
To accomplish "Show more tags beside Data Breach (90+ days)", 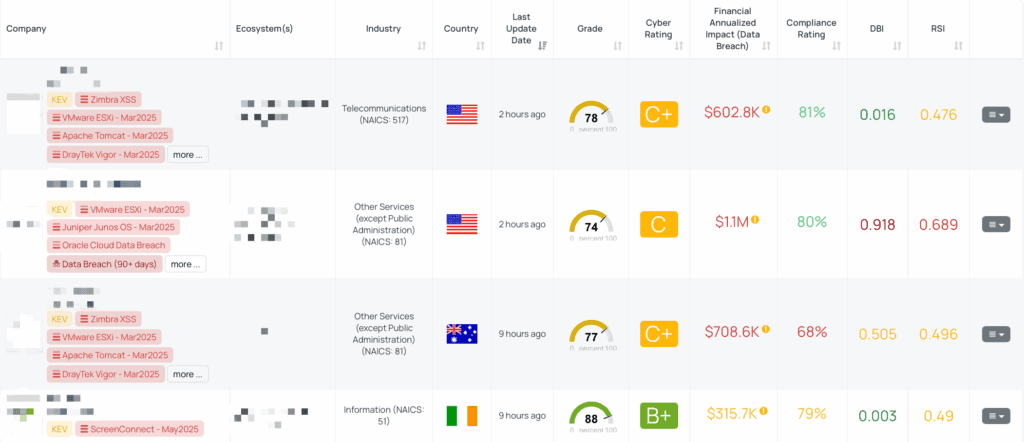I will pyautogui.click(x=185, y=264).
